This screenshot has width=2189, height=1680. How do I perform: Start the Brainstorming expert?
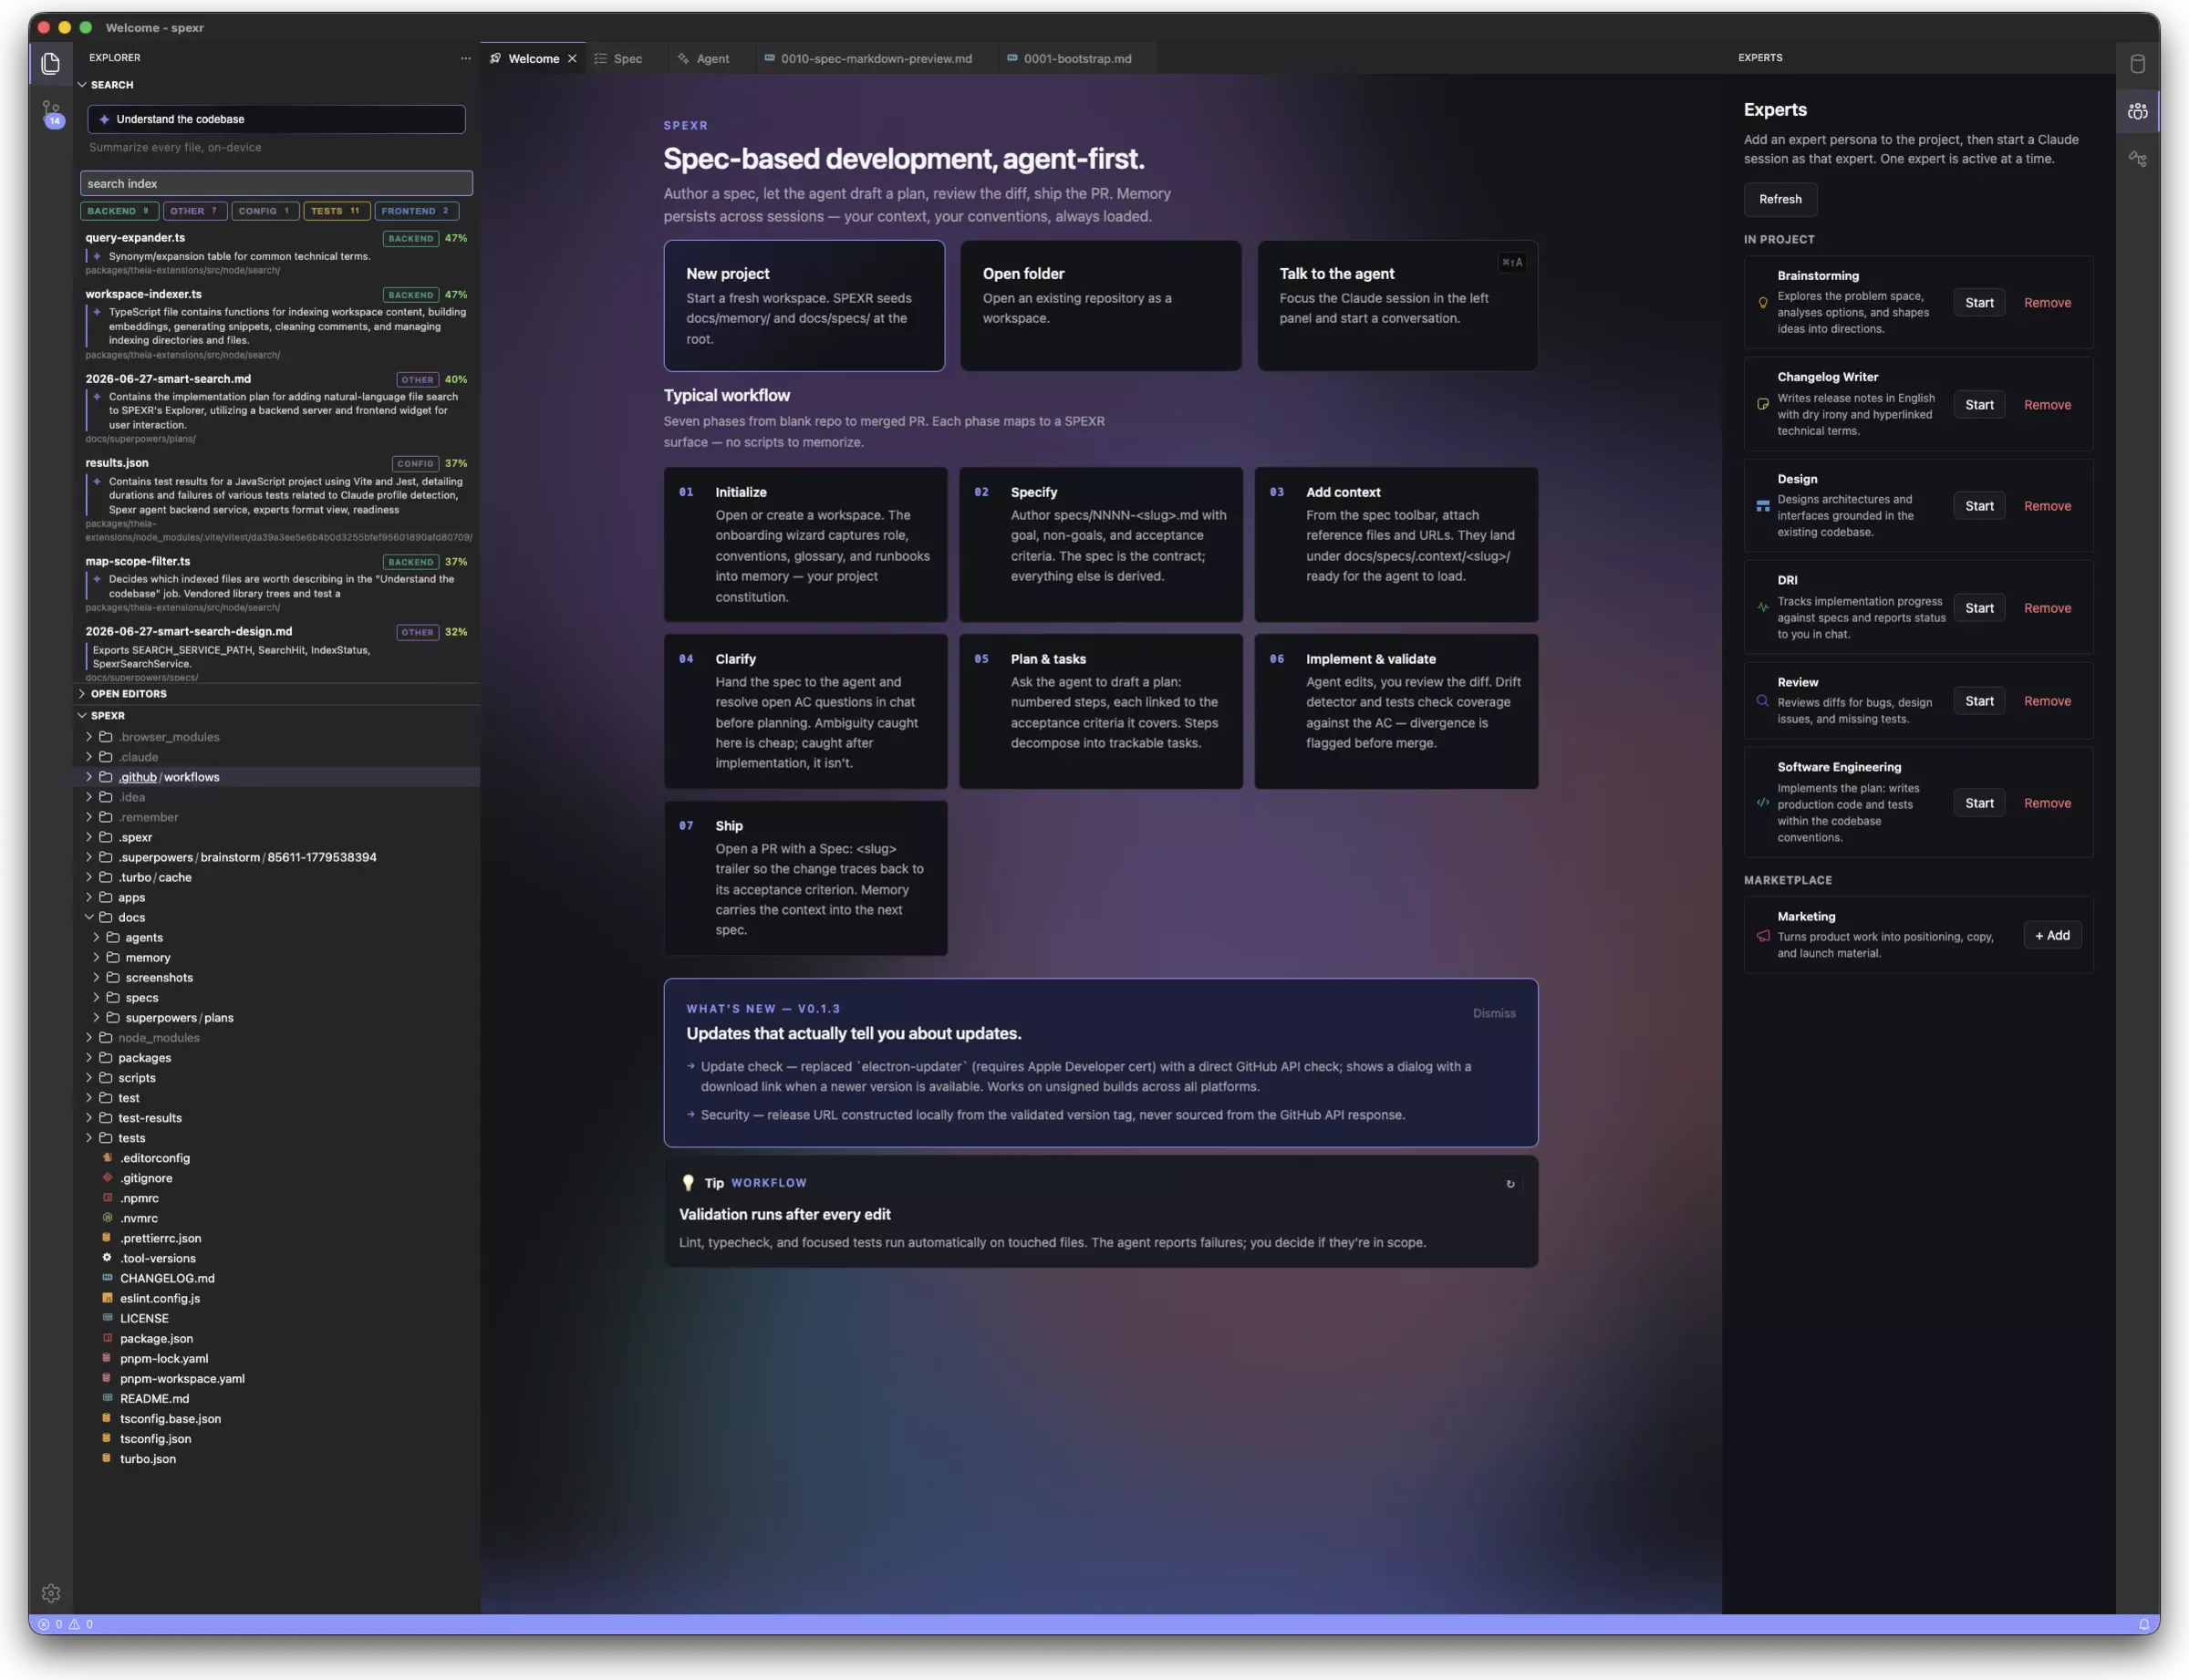1978,303
